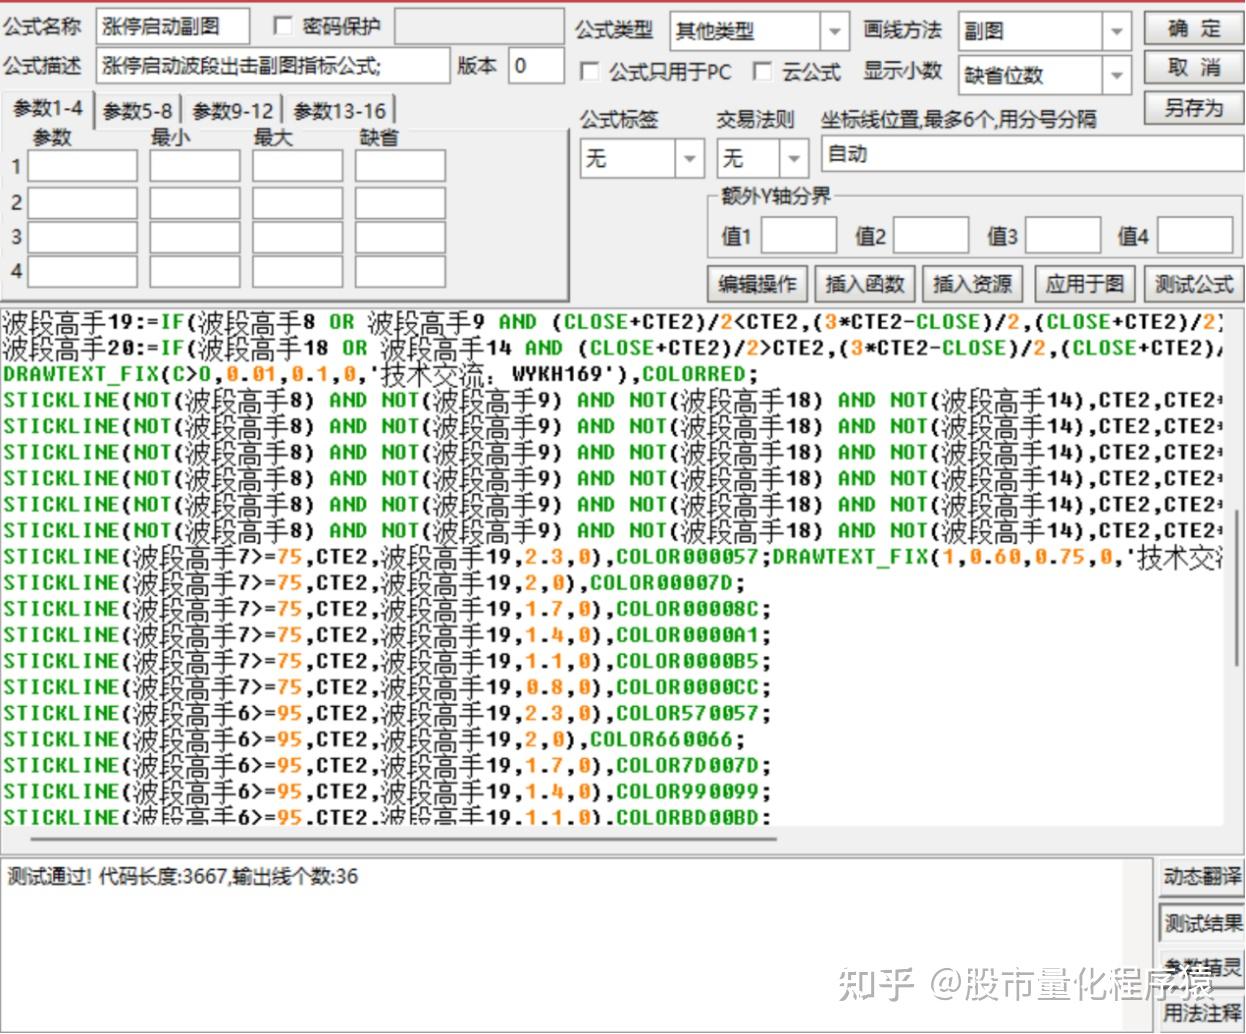This screenshot has width=1246, height=1034.
Task: Switch to 参数1-4 tab
Action: pyautogui.click(x=48, y=108)
